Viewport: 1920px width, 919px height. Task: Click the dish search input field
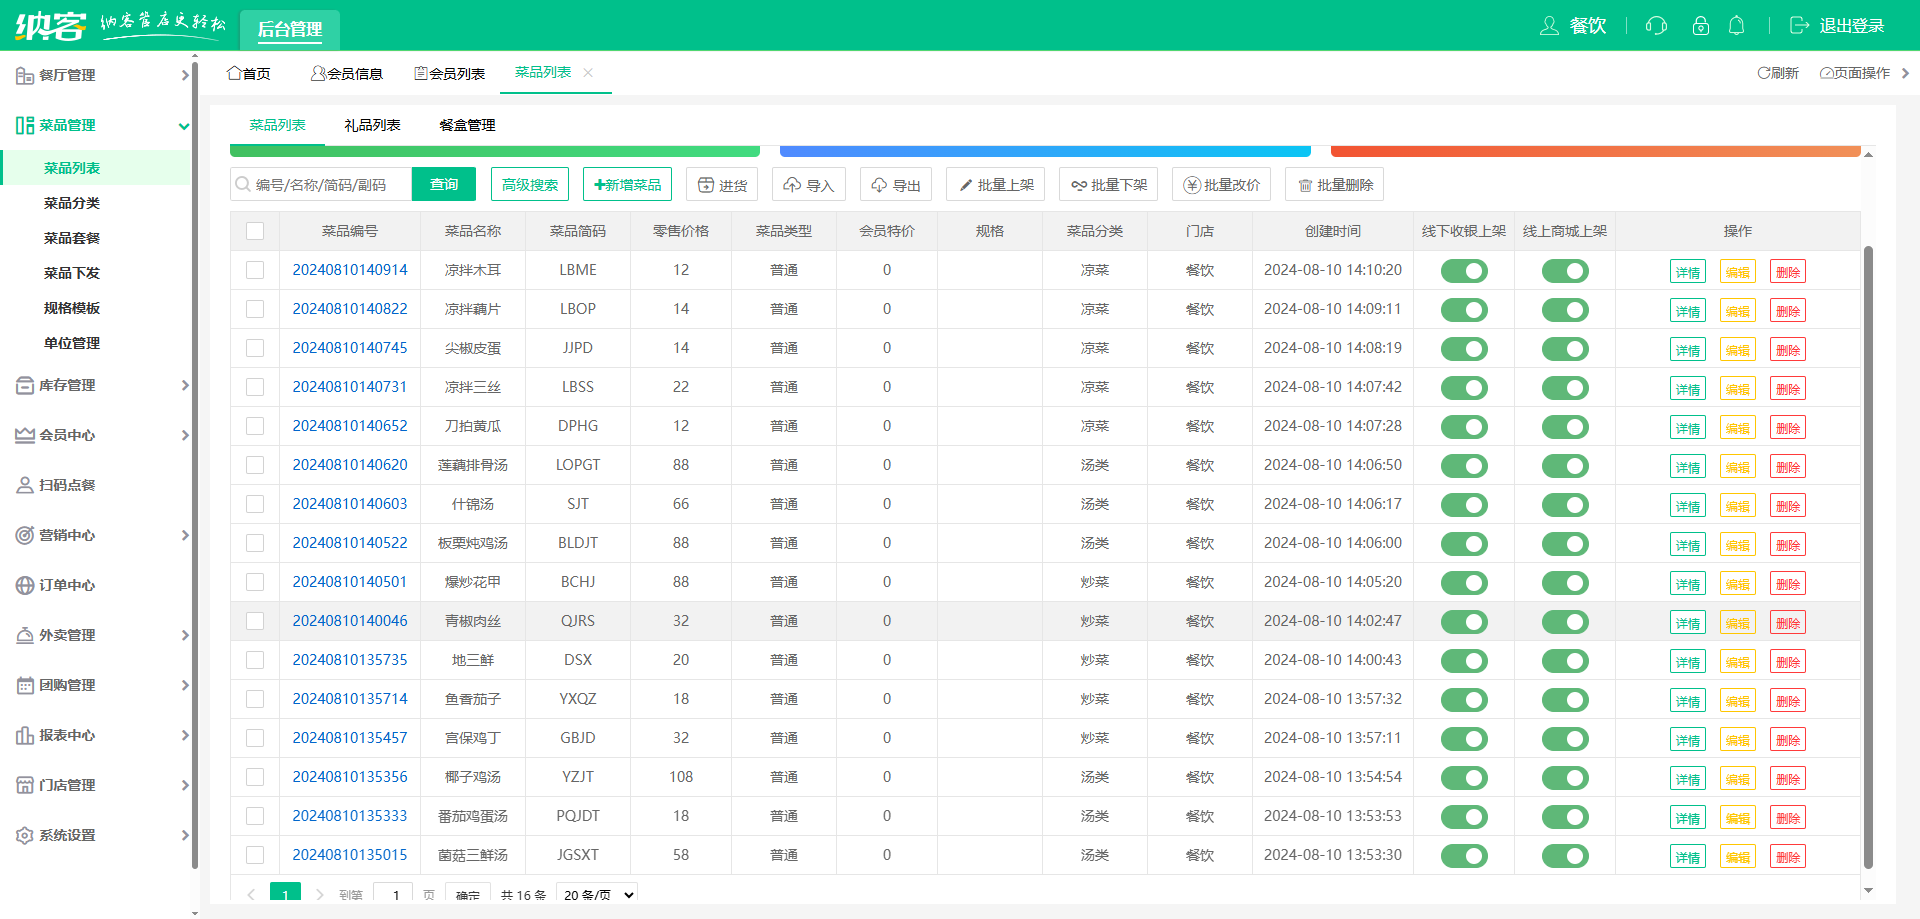(x=321, y=185)
